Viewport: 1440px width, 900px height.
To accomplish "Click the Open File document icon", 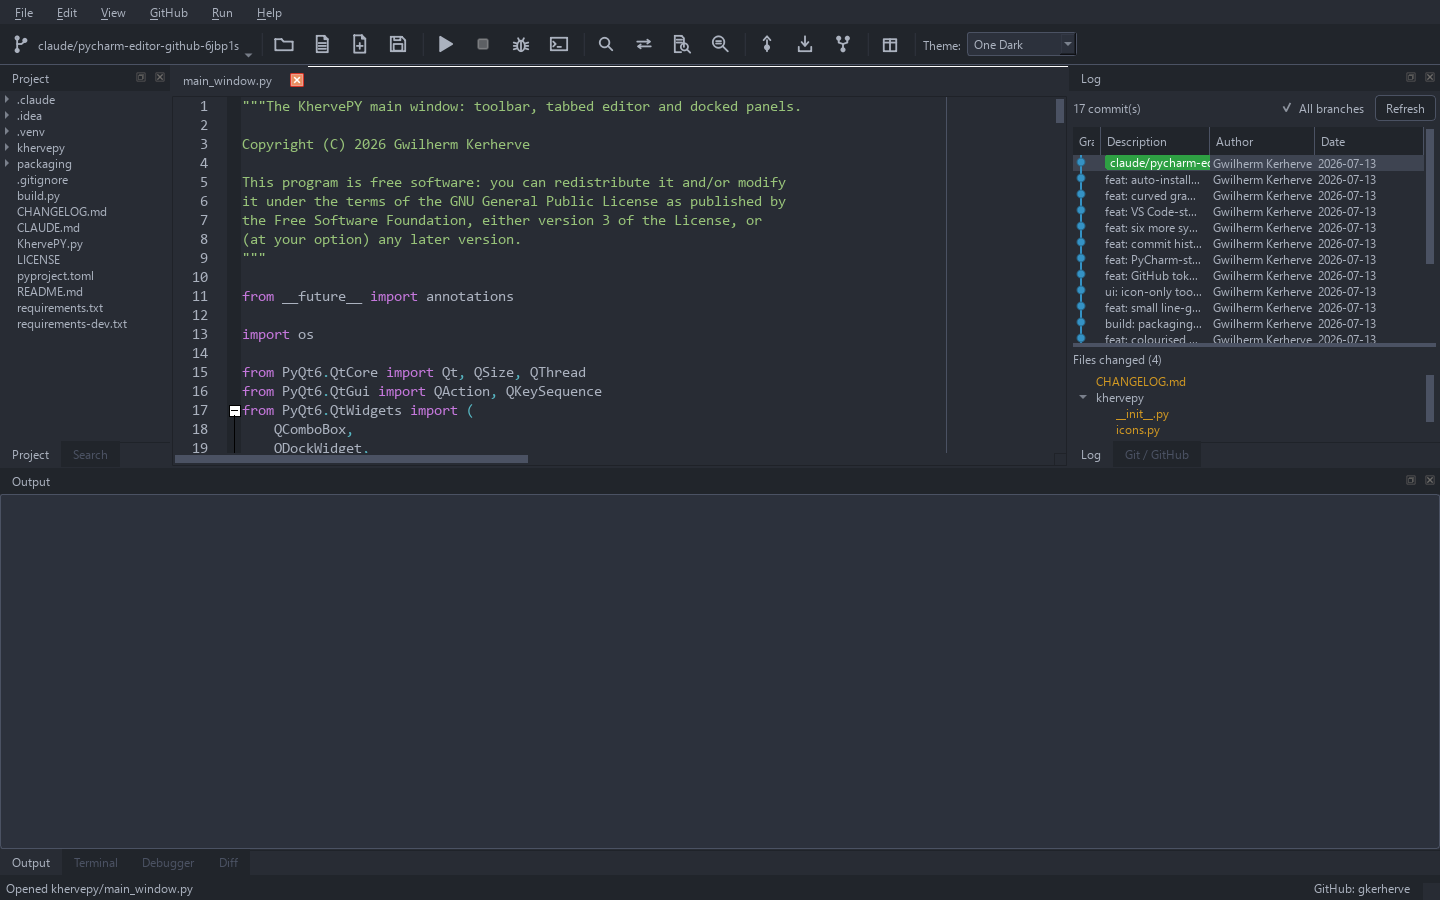I will pos(322,44).
